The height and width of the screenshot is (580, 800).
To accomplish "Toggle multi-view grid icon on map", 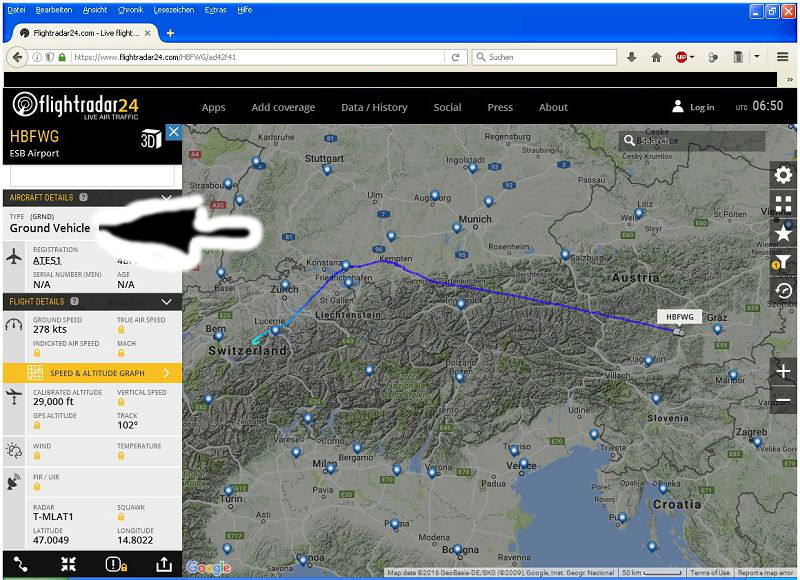I will [x=783, y=204].
